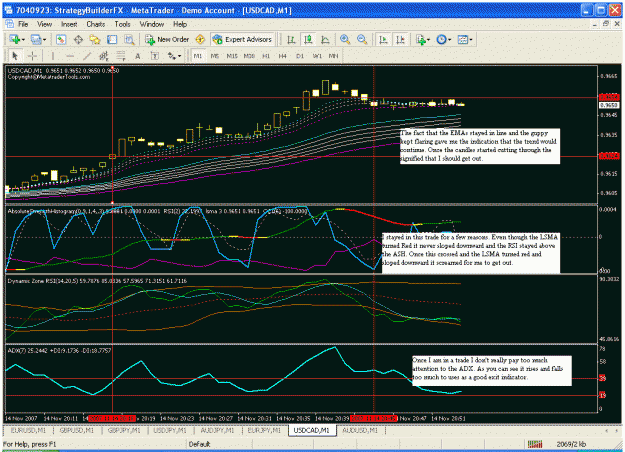Zoom in on the chart
Screen dimensions: 625x452
[x=345, y=39]
